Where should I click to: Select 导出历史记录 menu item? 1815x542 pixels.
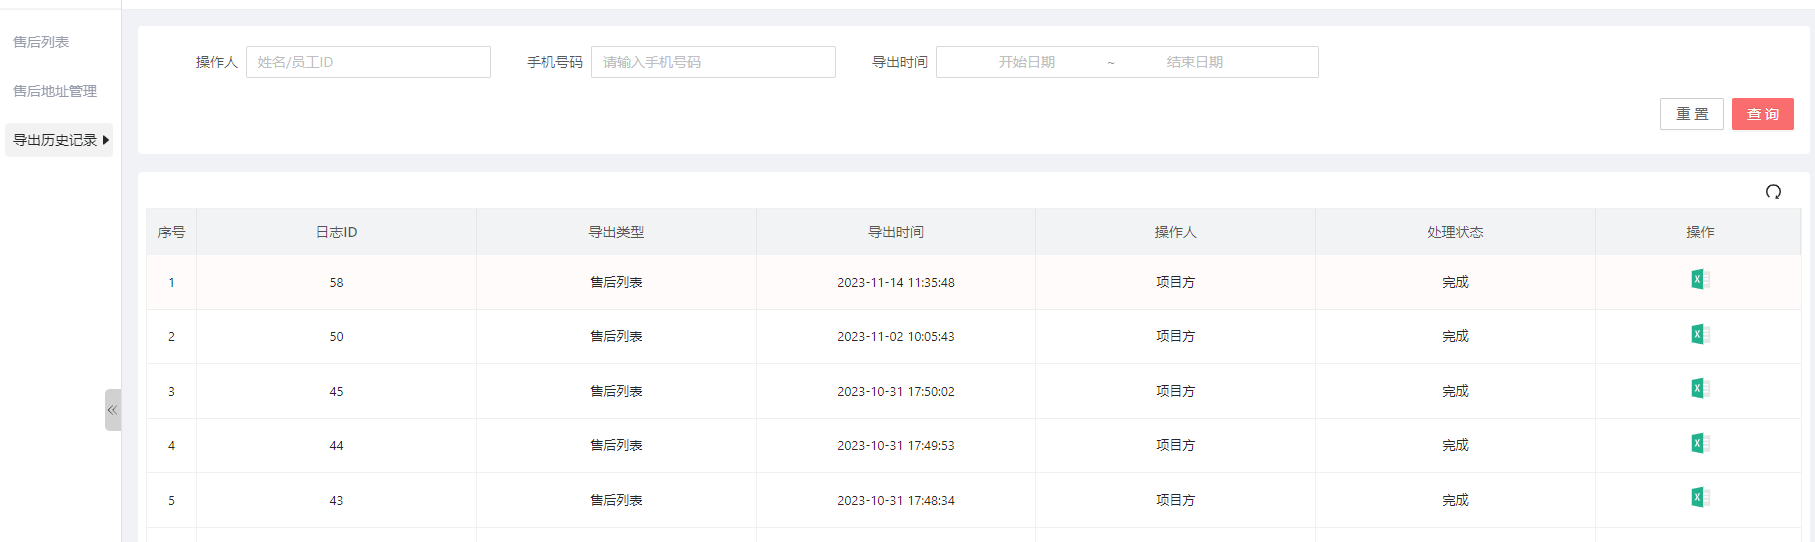(x=56, y=140)
